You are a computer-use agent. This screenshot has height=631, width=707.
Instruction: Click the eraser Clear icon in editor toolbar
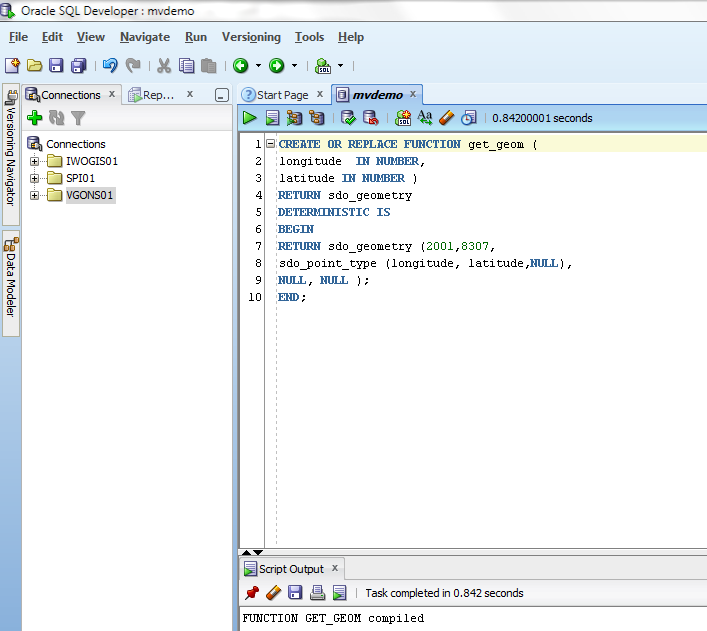446,118
